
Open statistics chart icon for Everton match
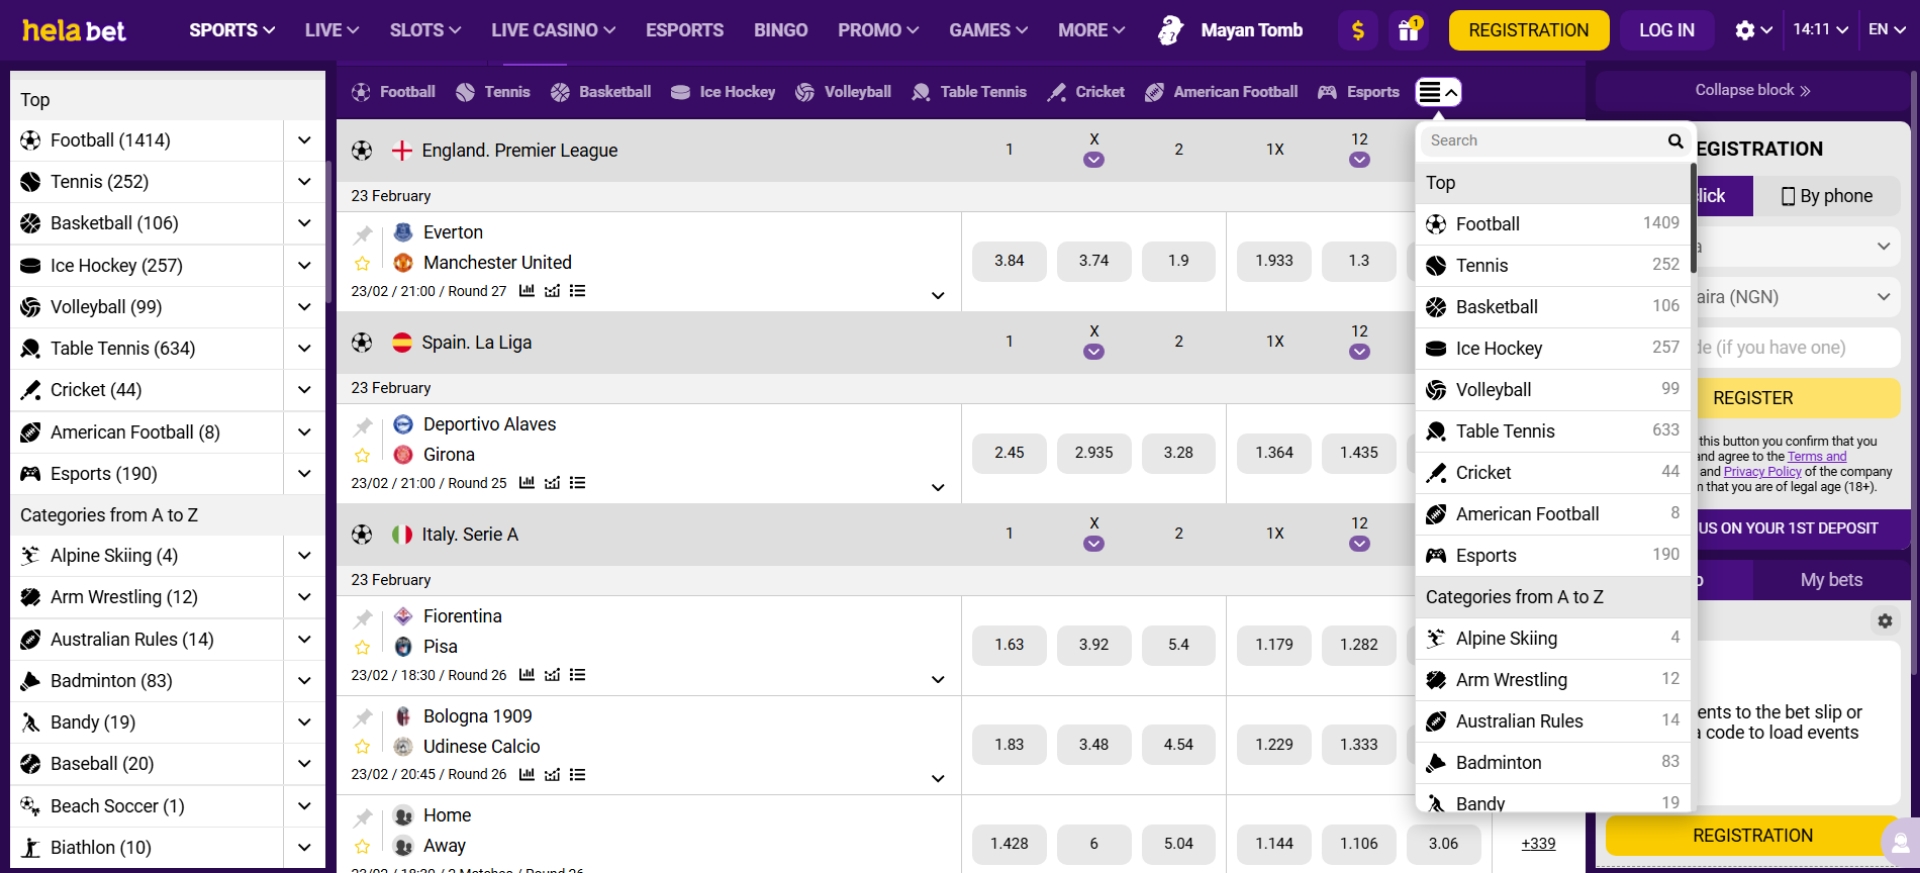[527, 291]
